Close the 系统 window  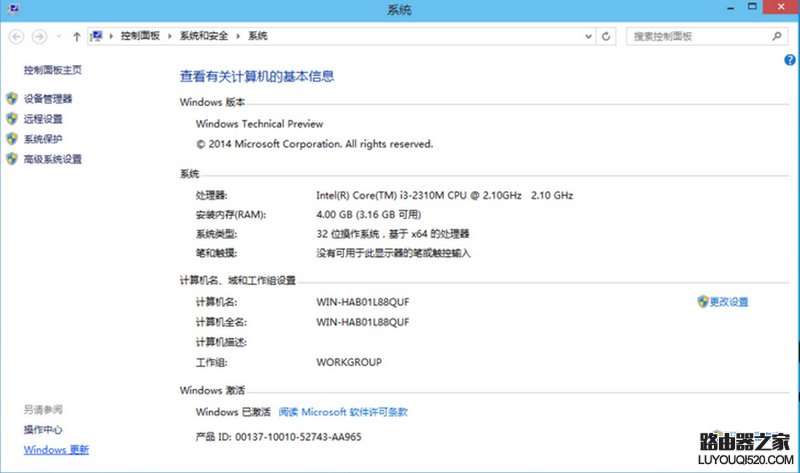tap(781, 7)
